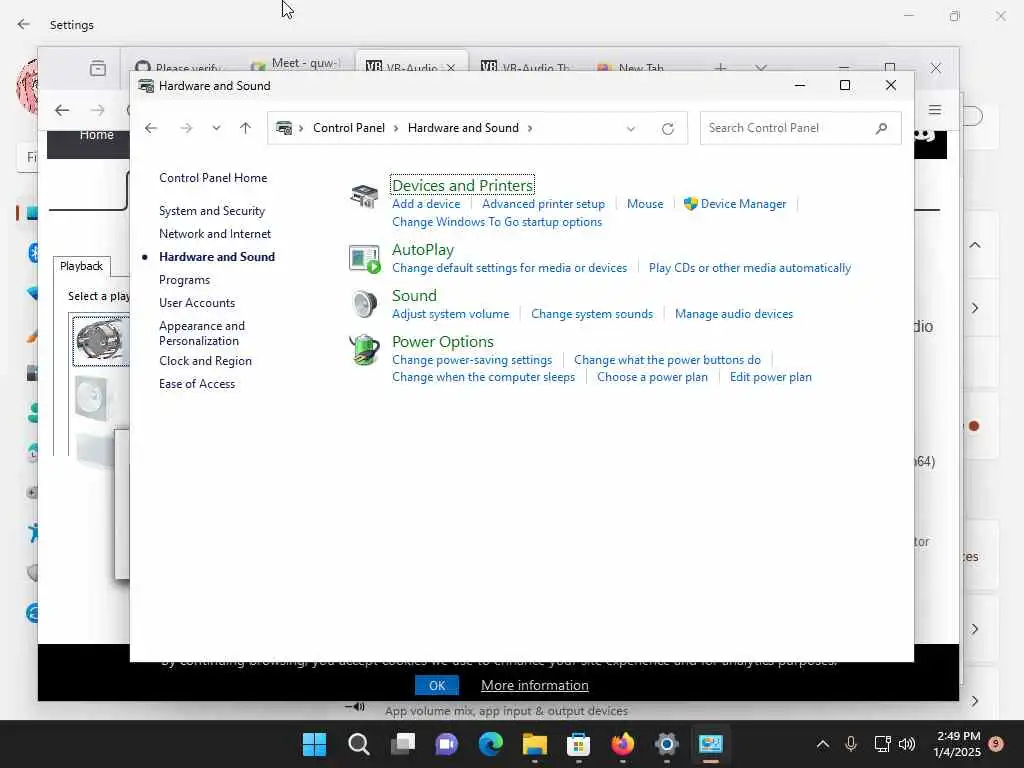Click Play CDs or other media automatically
This screenshot has height=768, width=1024.
(x=750, y=268)
